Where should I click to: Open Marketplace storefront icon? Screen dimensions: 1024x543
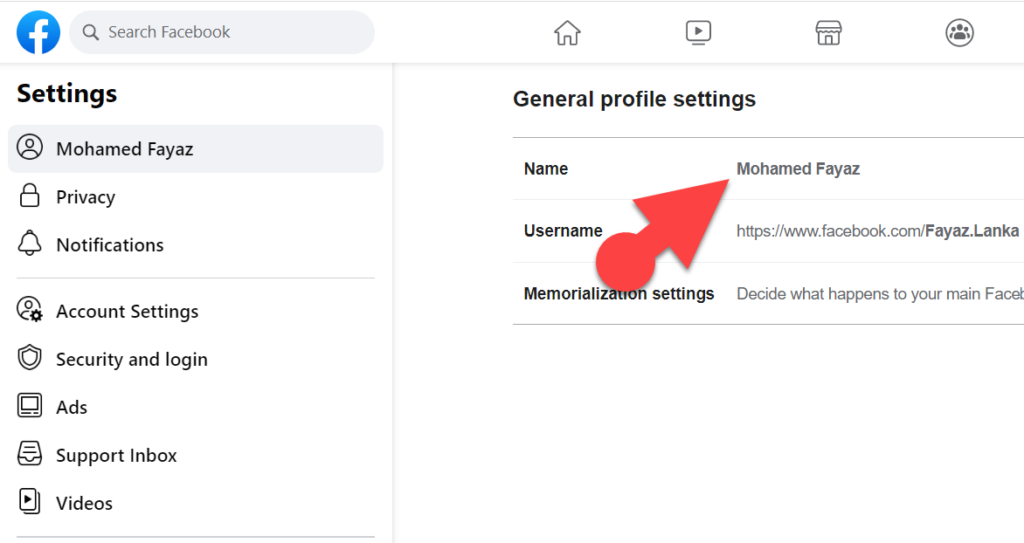tap(829, 32)
